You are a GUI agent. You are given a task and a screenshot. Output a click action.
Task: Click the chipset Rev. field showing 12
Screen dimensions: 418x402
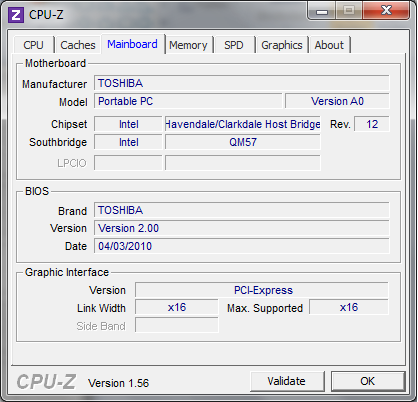pyautogui.click(x=372, y=124)
